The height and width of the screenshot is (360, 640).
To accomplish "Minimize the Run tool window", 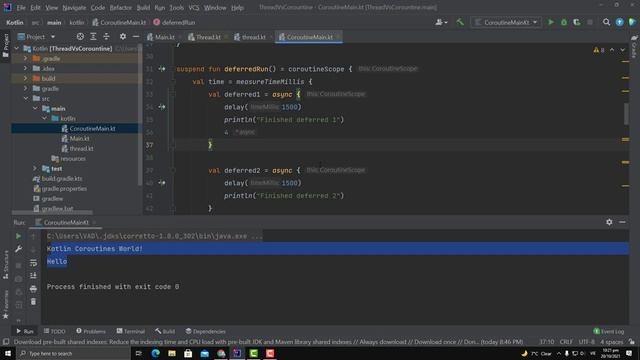I will 622,222.
